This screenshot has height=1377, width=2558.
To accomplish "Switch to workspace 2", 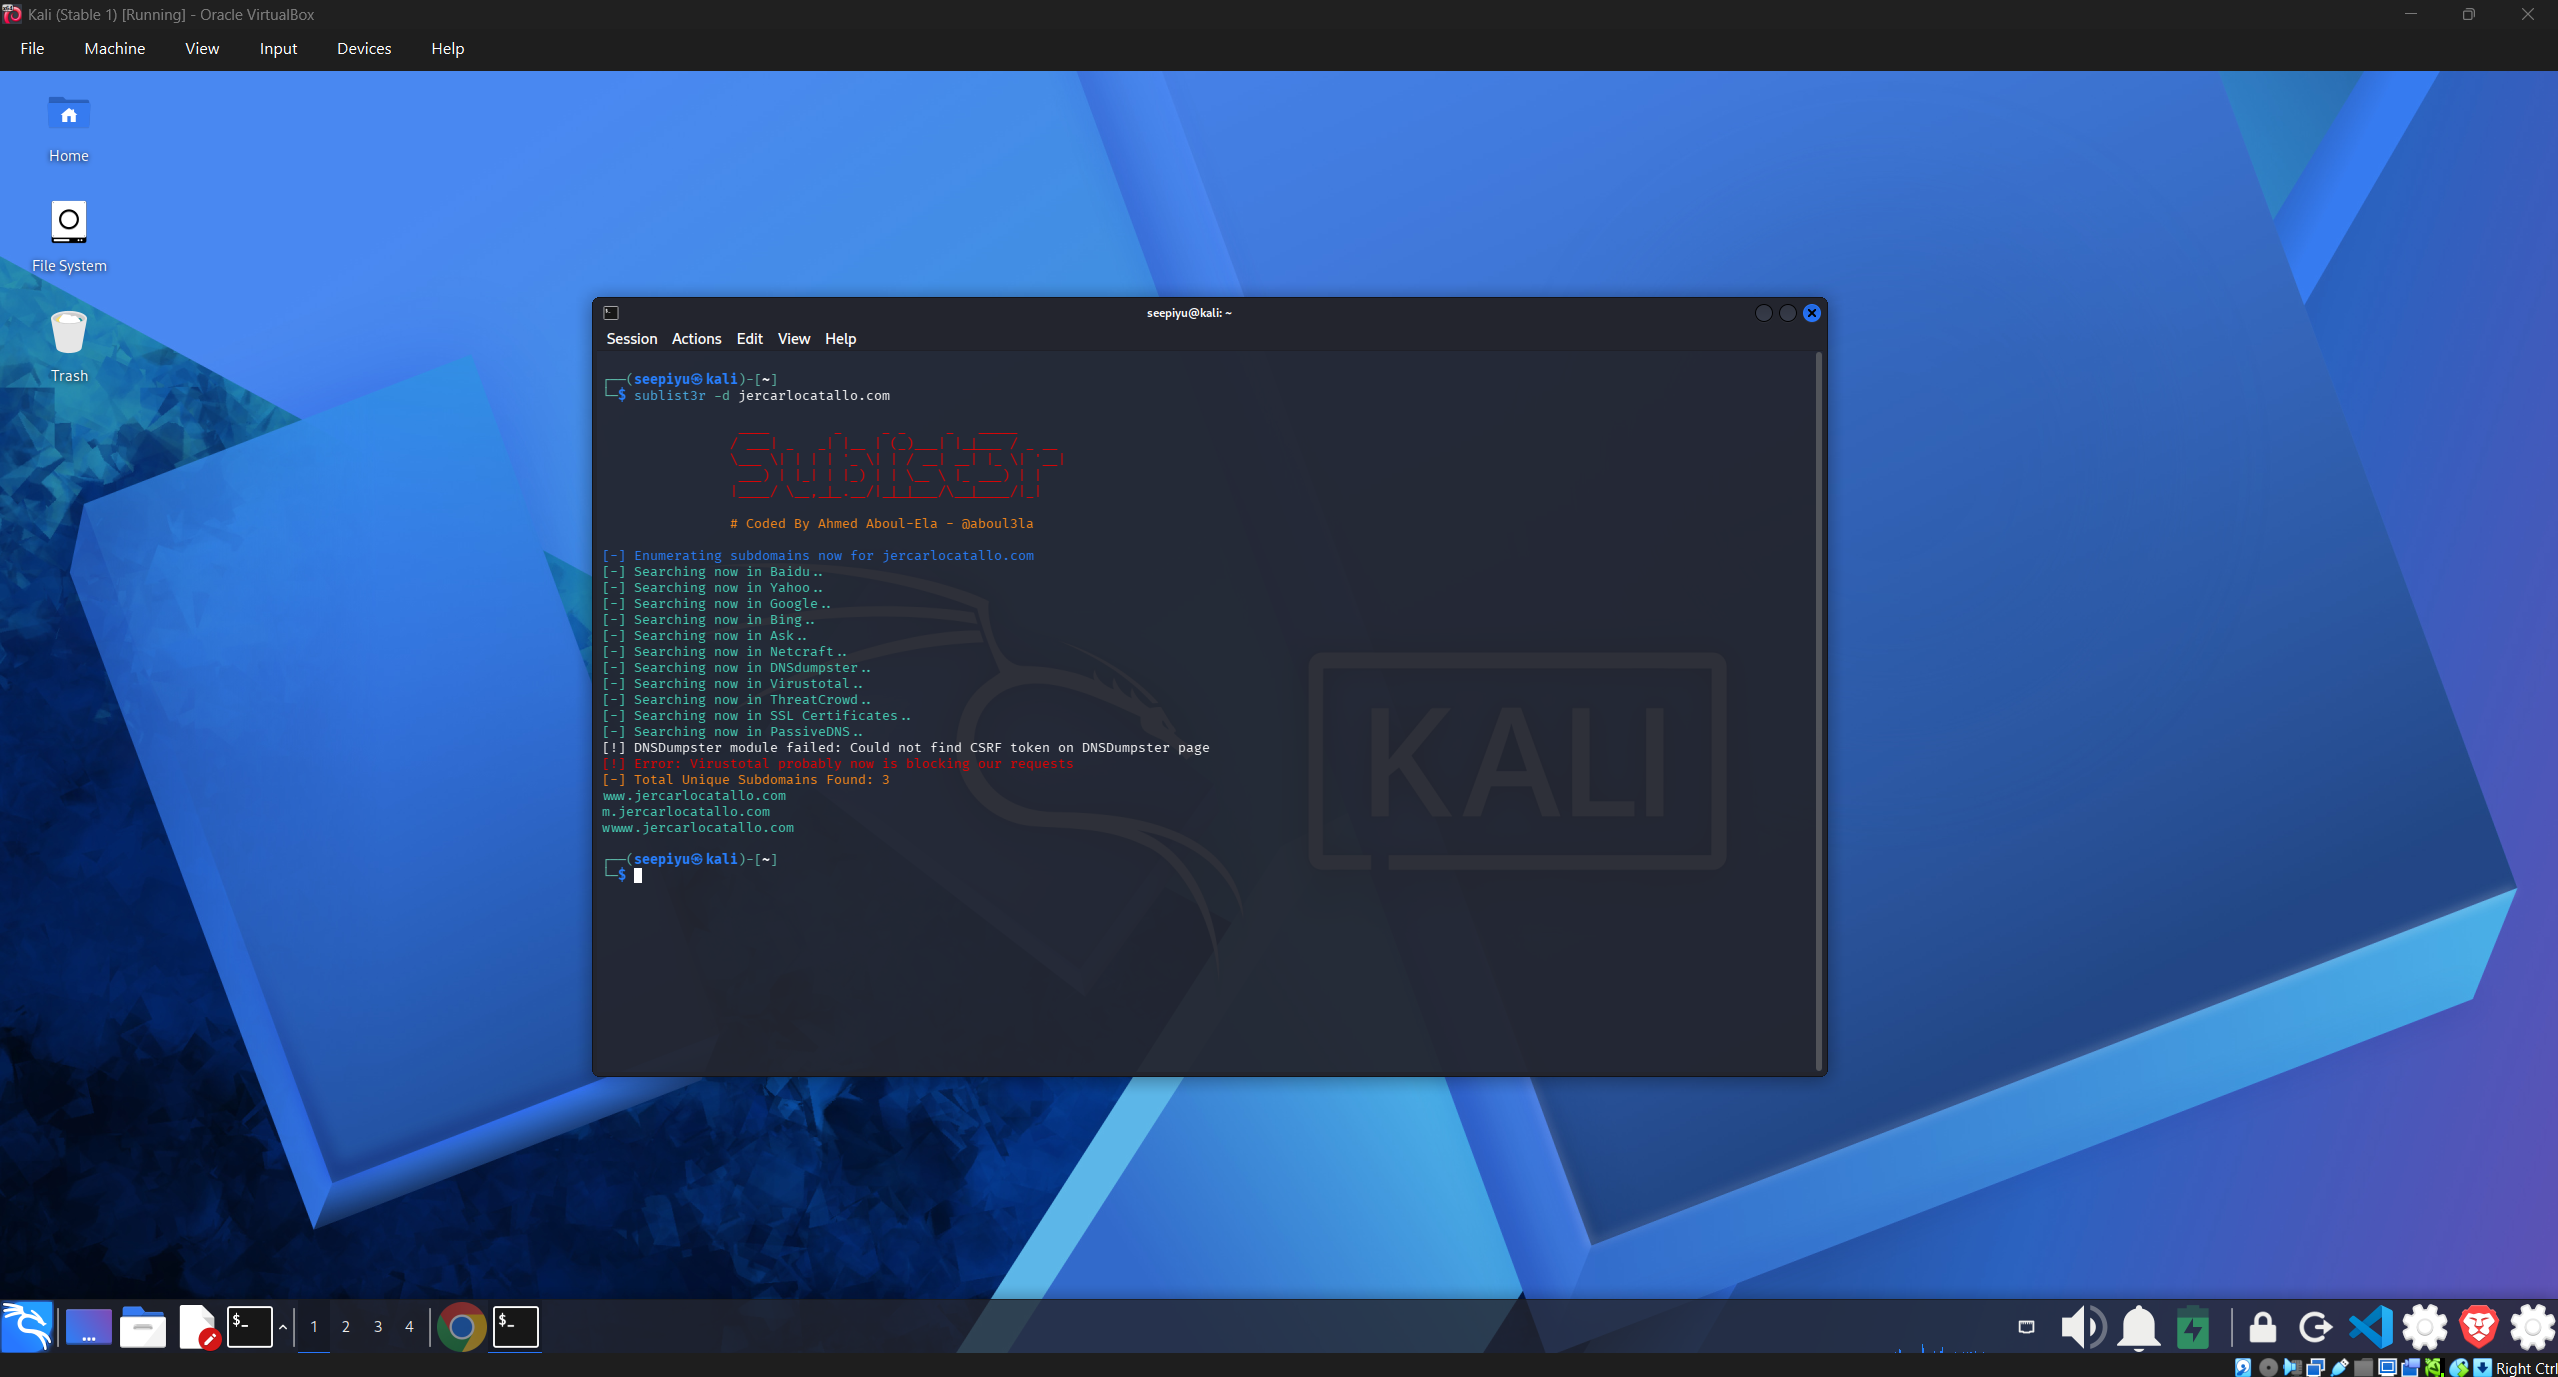I will click(346, 1327).
